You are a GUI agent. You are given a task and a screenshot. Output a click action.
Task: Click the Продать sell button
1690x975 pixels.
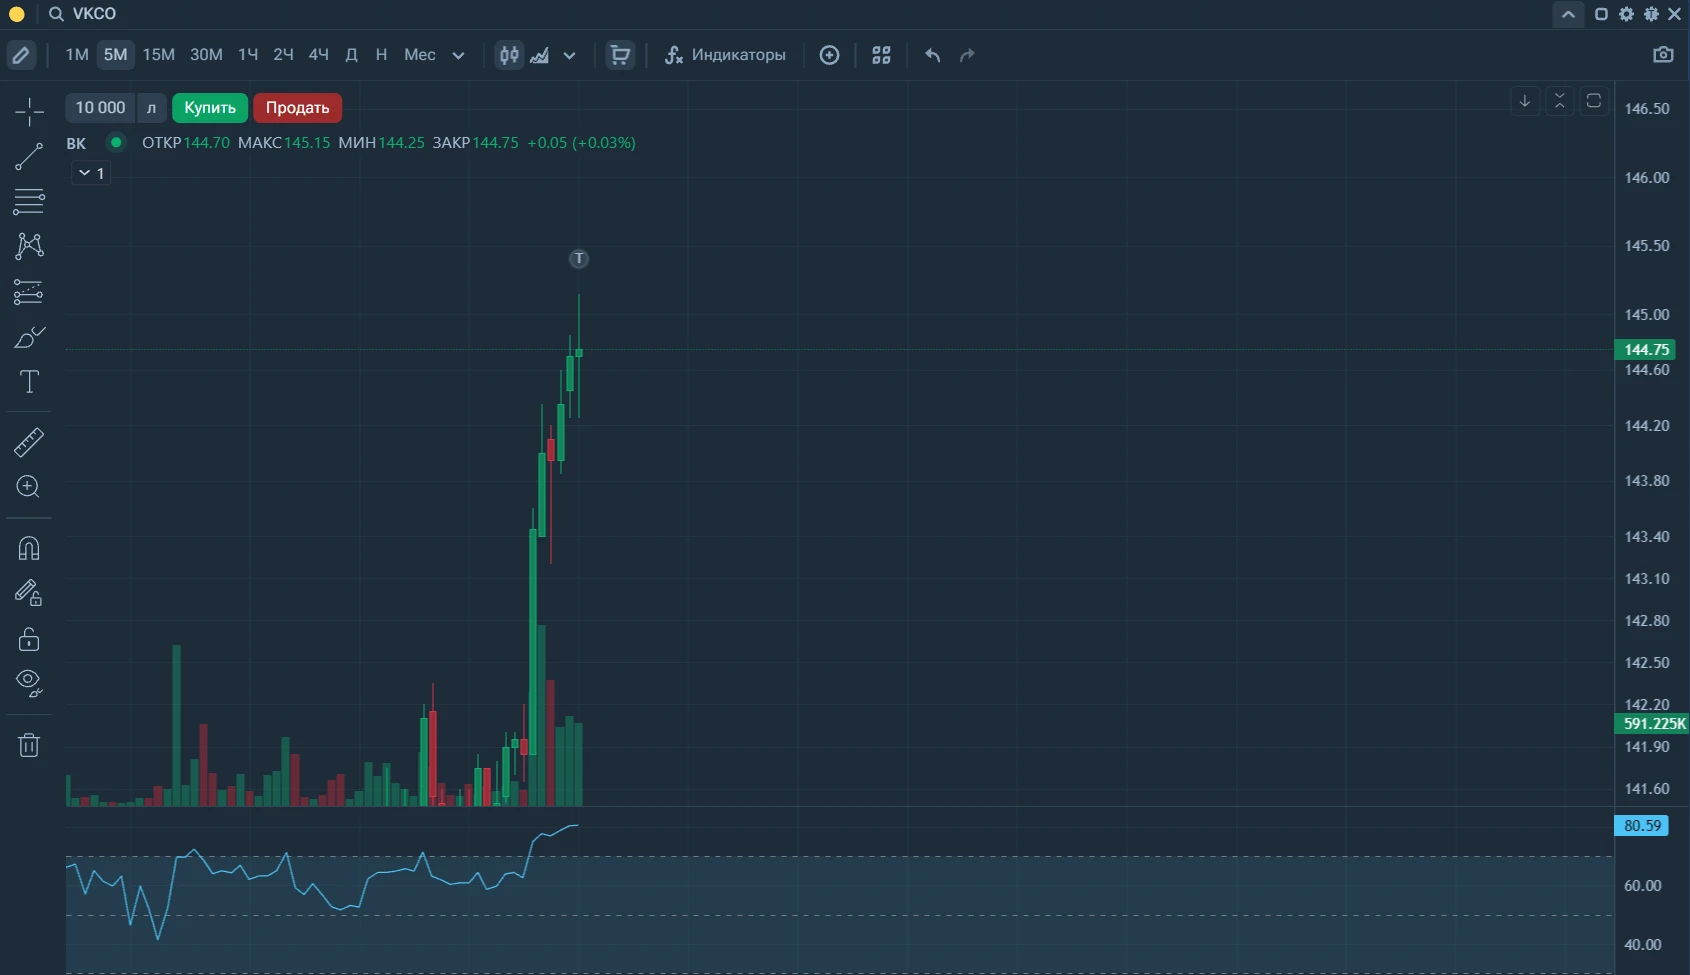[x=297, y=108]
